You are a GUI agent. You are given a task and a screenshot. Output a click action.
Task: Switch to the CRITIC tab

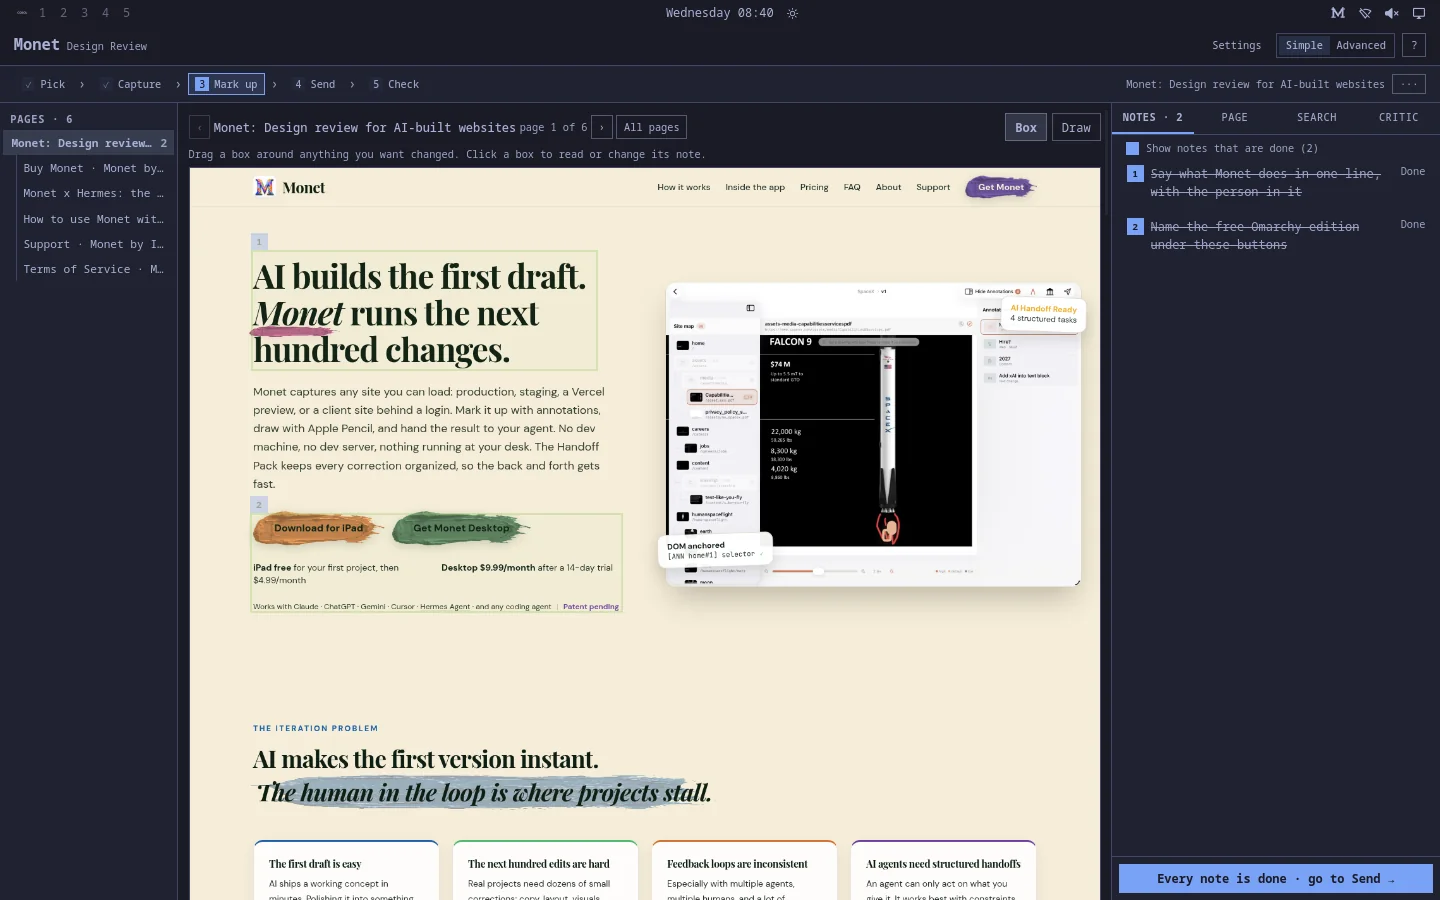1398,117
